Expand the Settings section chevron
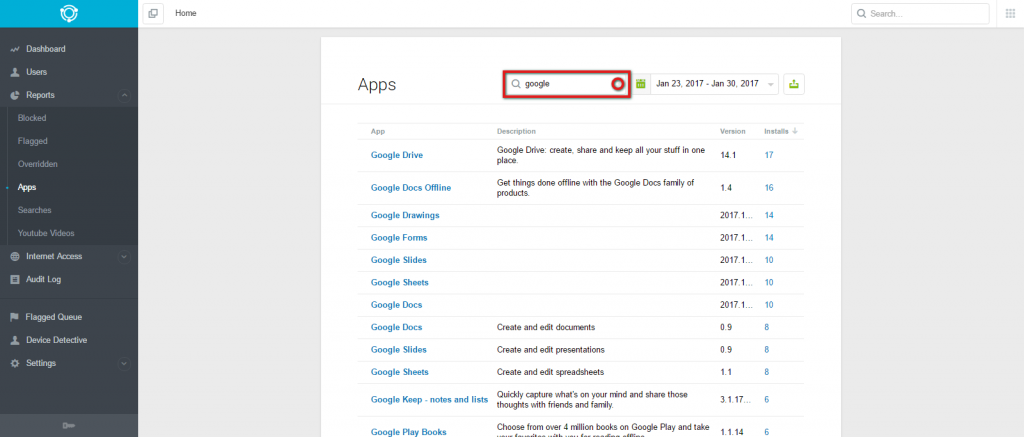The height and width of the screenshot is (437, 1024). 124,363
